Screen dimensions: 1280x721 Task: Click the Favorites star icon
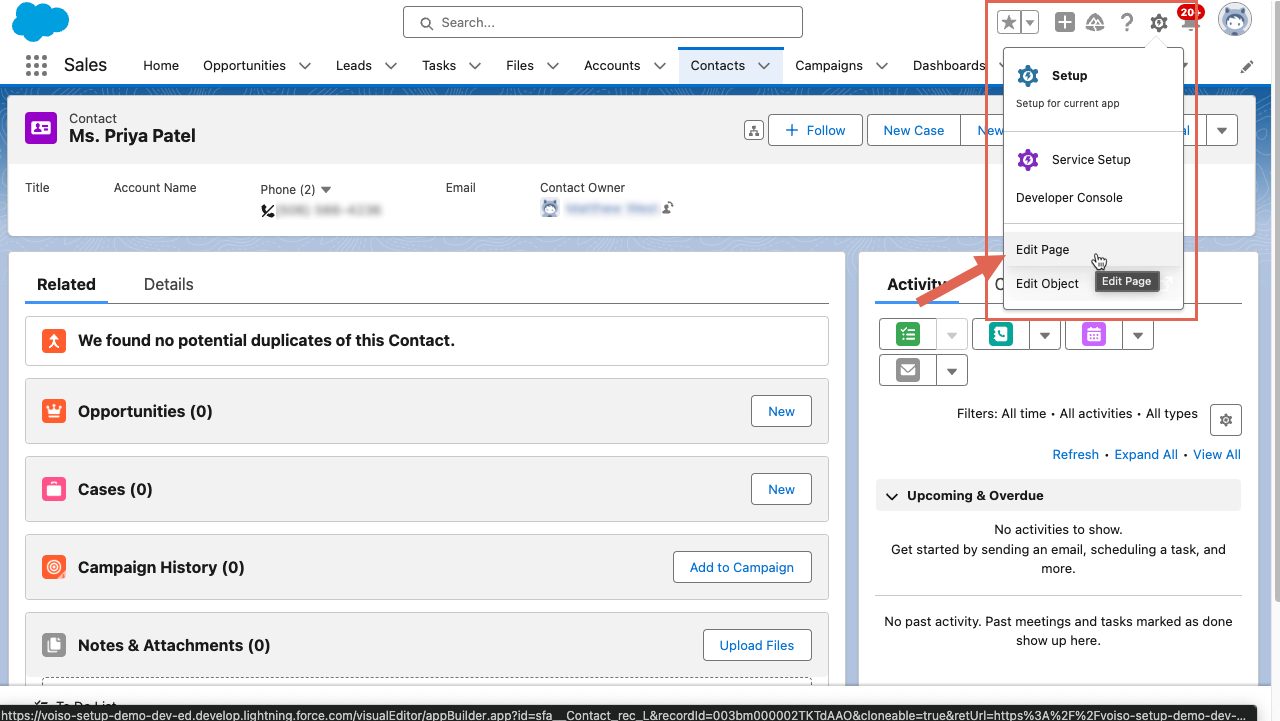click(1009, 22)
